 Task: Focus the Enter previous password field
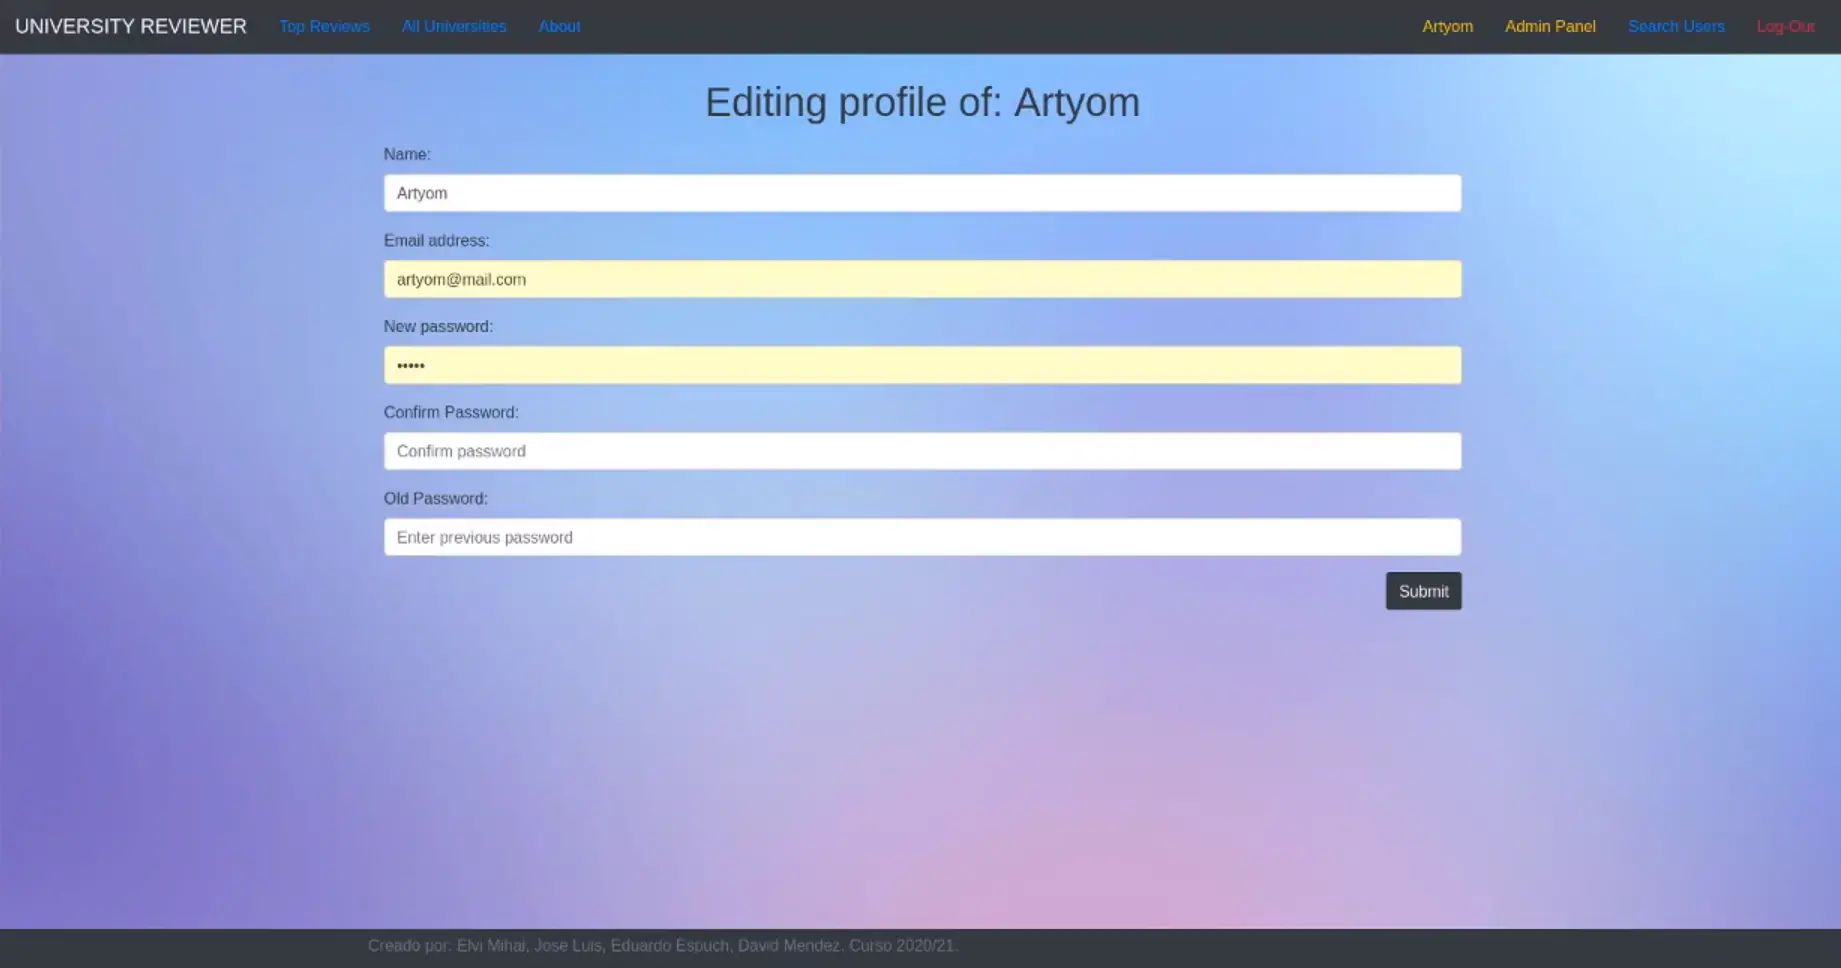click(x=922, y=537)
